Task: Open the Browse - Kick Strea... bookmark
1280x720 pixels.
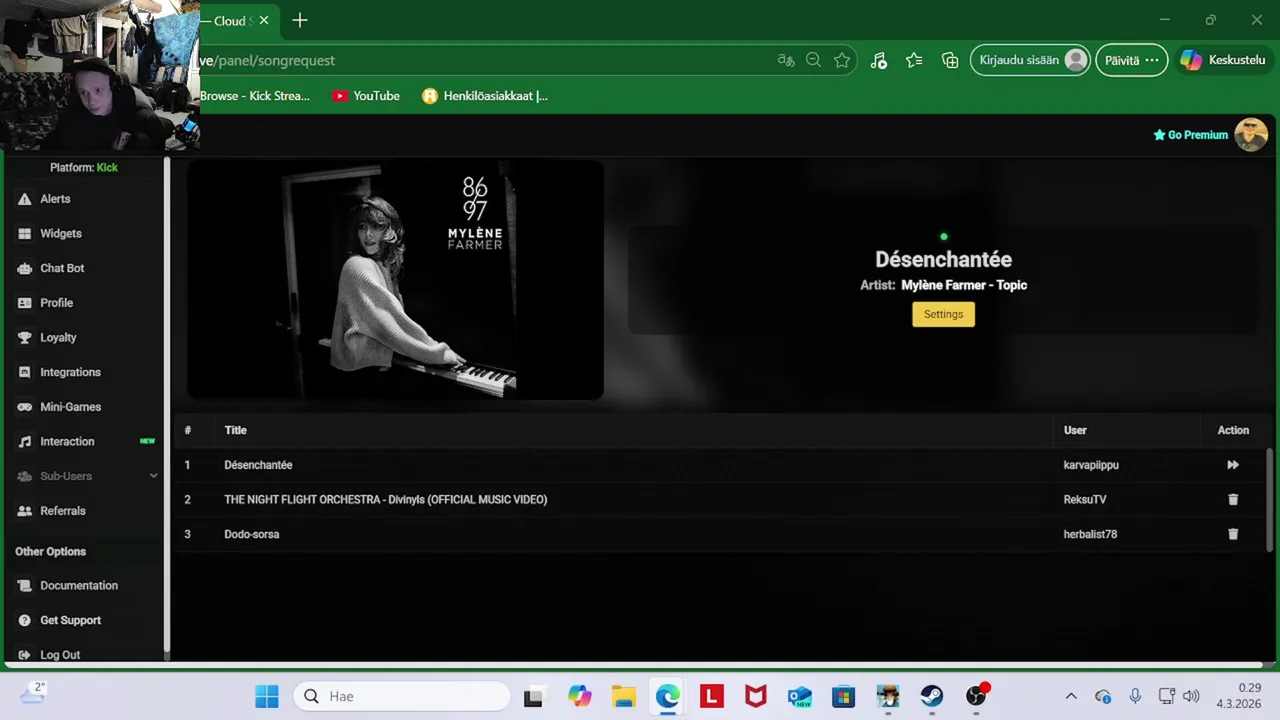Action: tap(255, 96)
